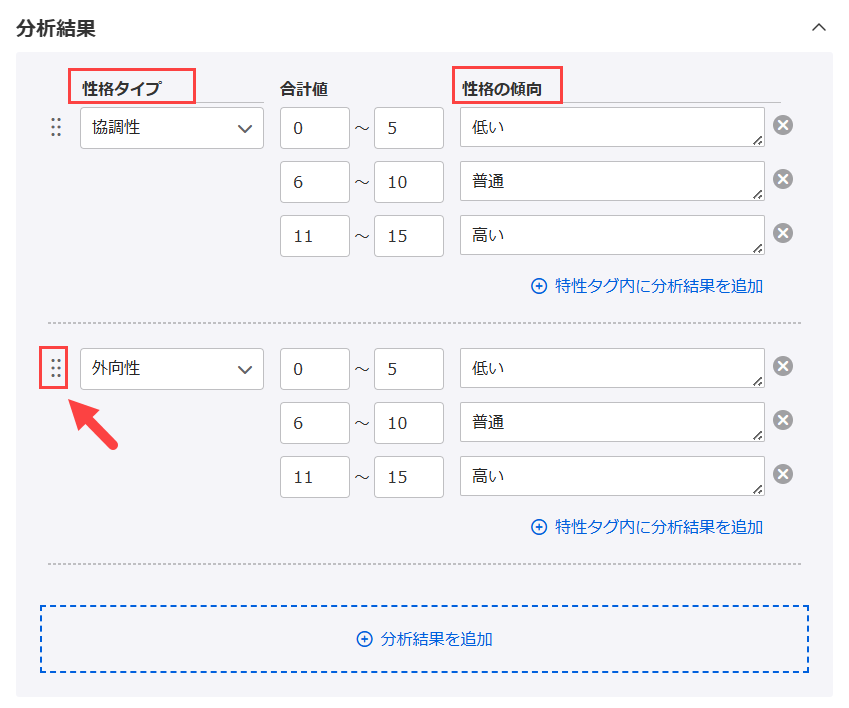The width and height of the screenshot is (849, 708).
Task: Click the 協調性 maximum value field showing 15
Action: [409, 236]
